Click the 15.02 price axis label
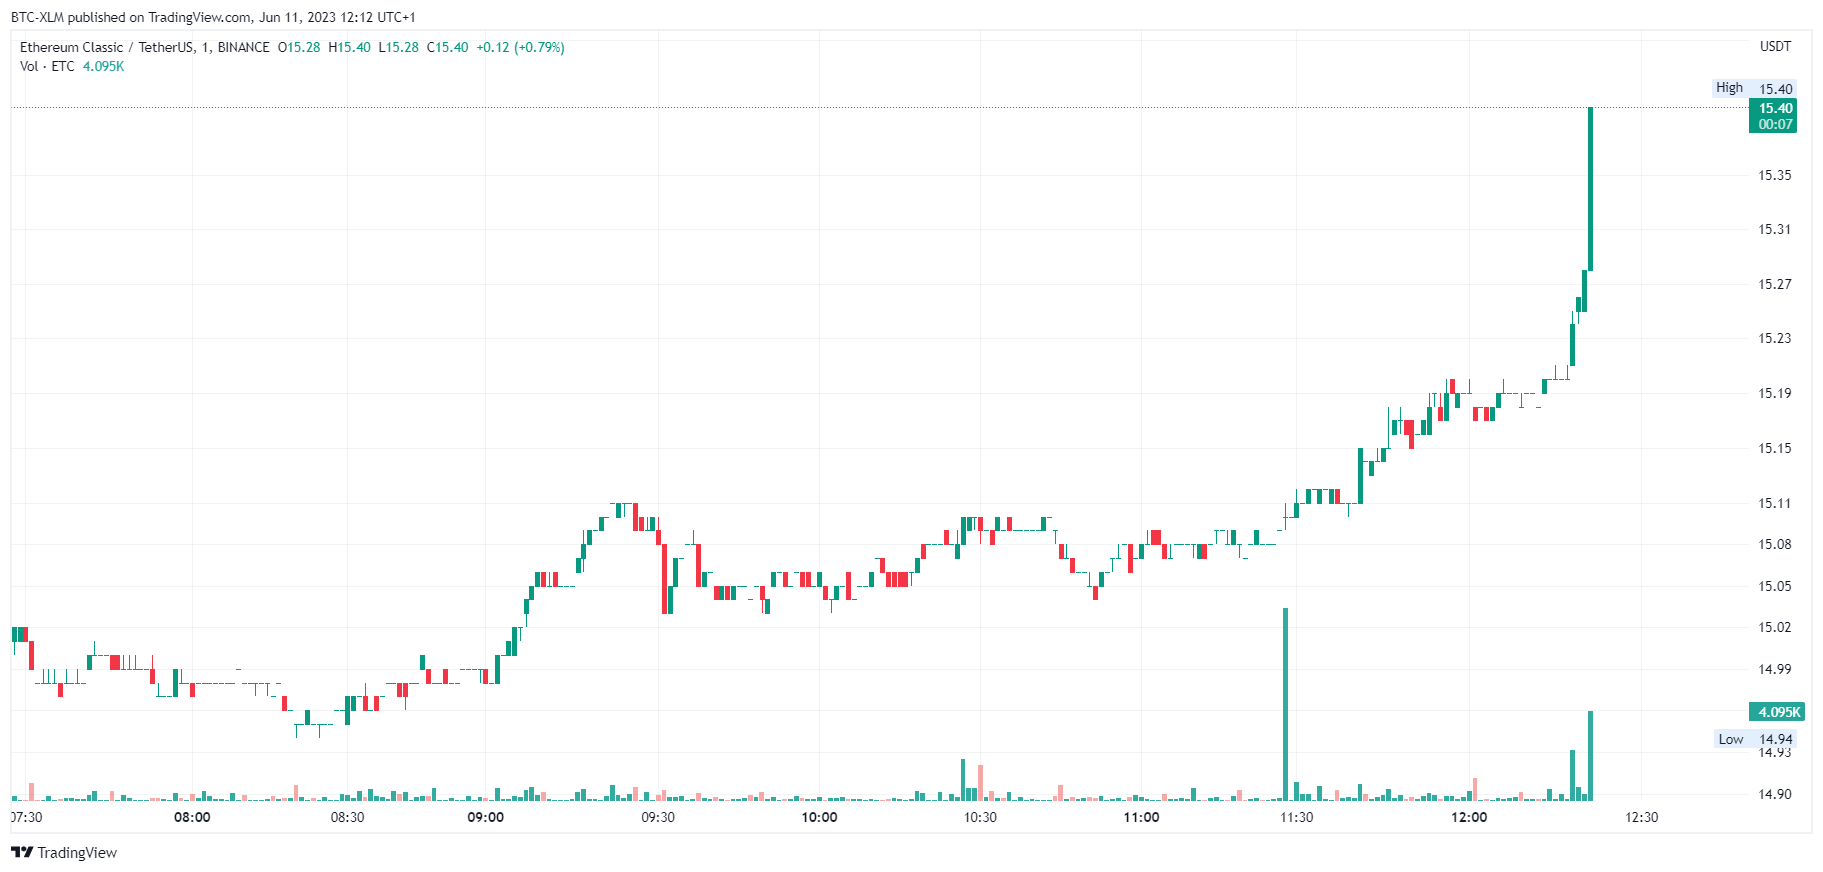 [x=1775, y=627]
